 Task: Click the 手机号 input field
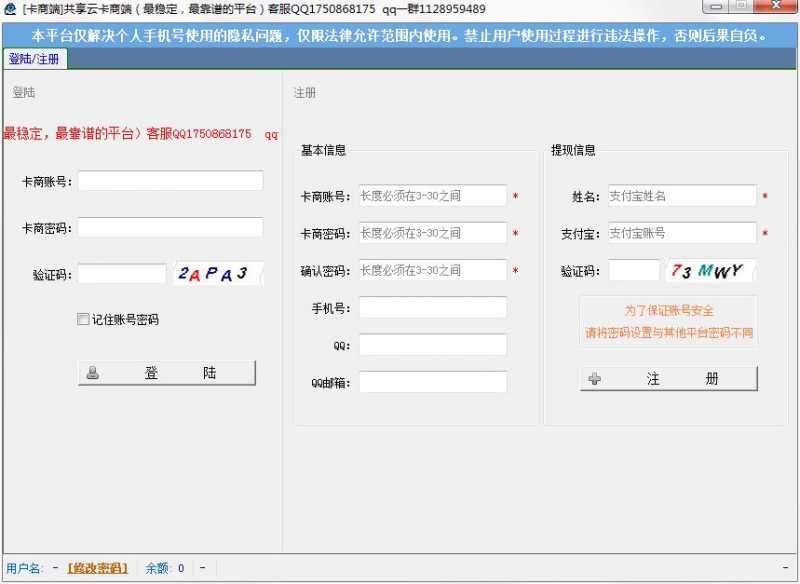click(x=433, y=307)
